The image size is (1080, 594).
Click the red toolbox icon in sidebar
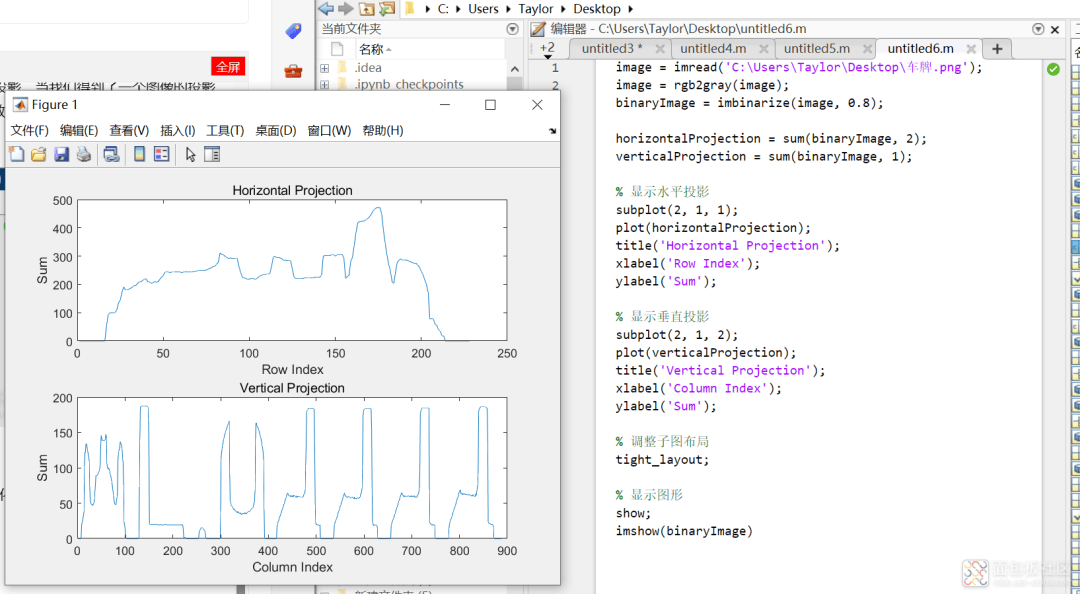(x=293, y=70)
